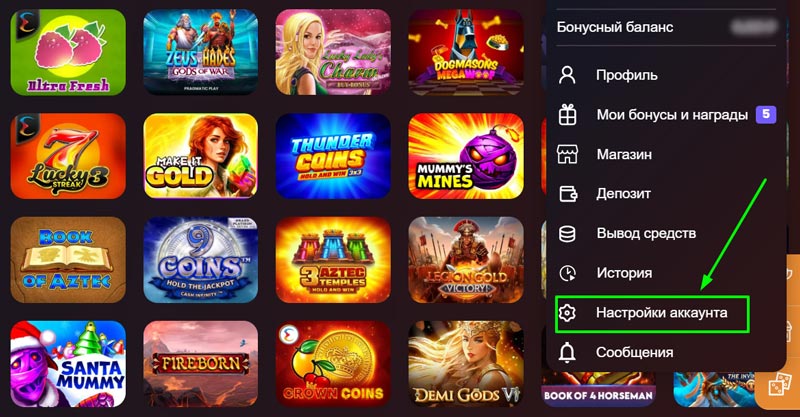Click the Profile person icon
The width and height of the screenshot is (800, 417).
coord(567,75)
